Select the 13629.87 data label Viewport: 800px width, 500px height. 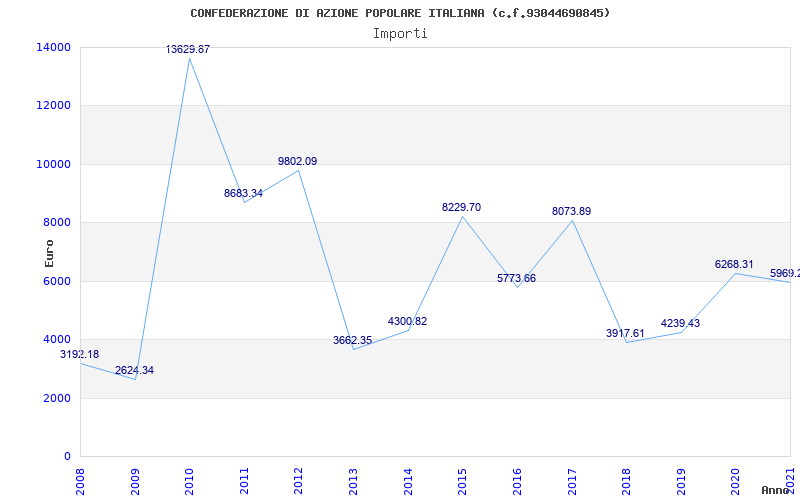coord(188,49)
